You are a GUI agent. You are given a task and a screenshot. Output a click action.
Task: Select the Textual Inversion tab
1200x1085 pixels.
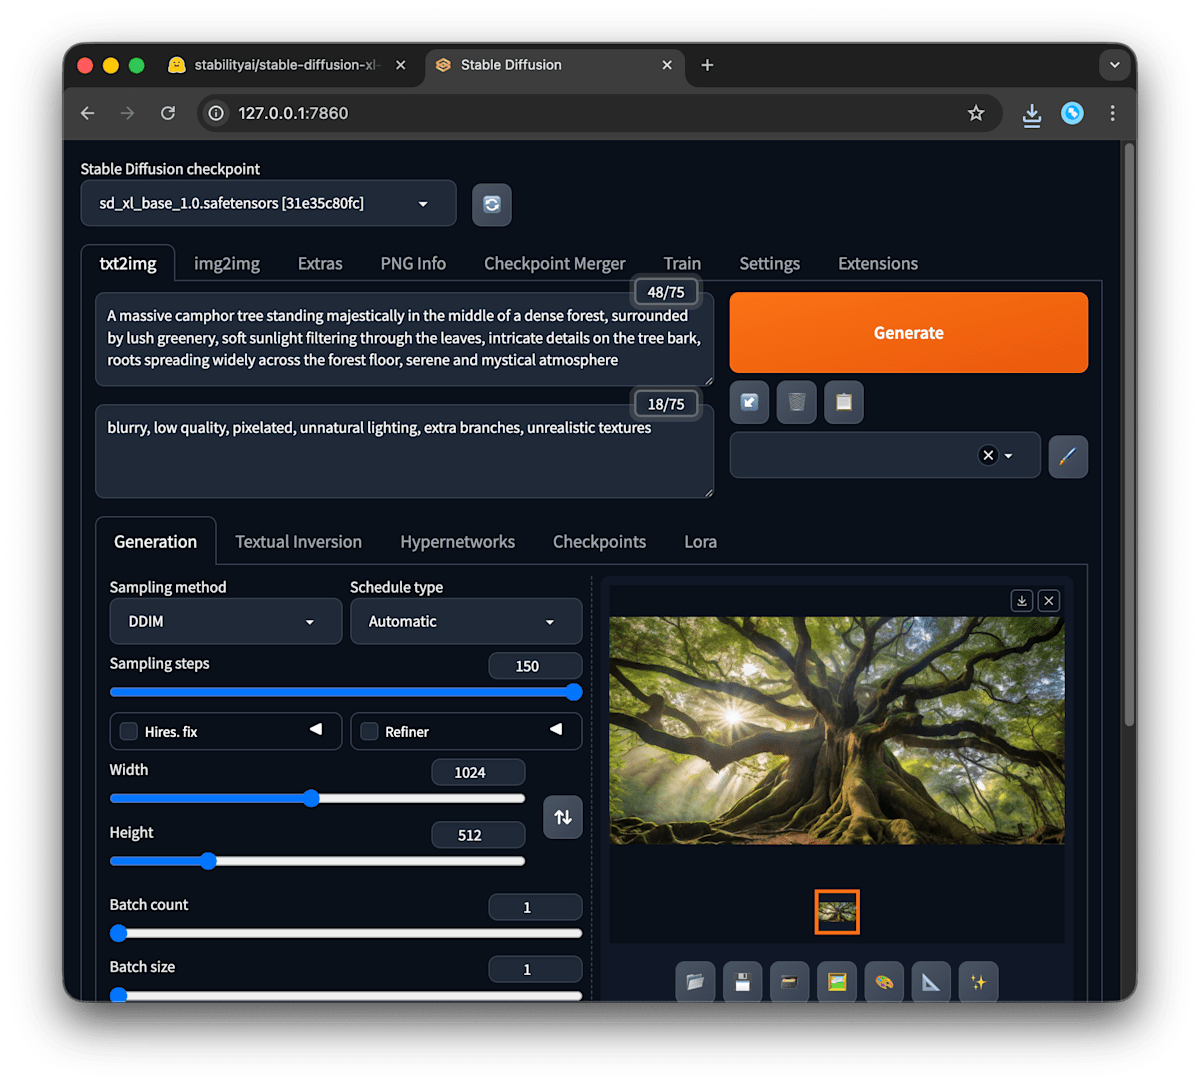pyautogui.click(x=298, y=541)
